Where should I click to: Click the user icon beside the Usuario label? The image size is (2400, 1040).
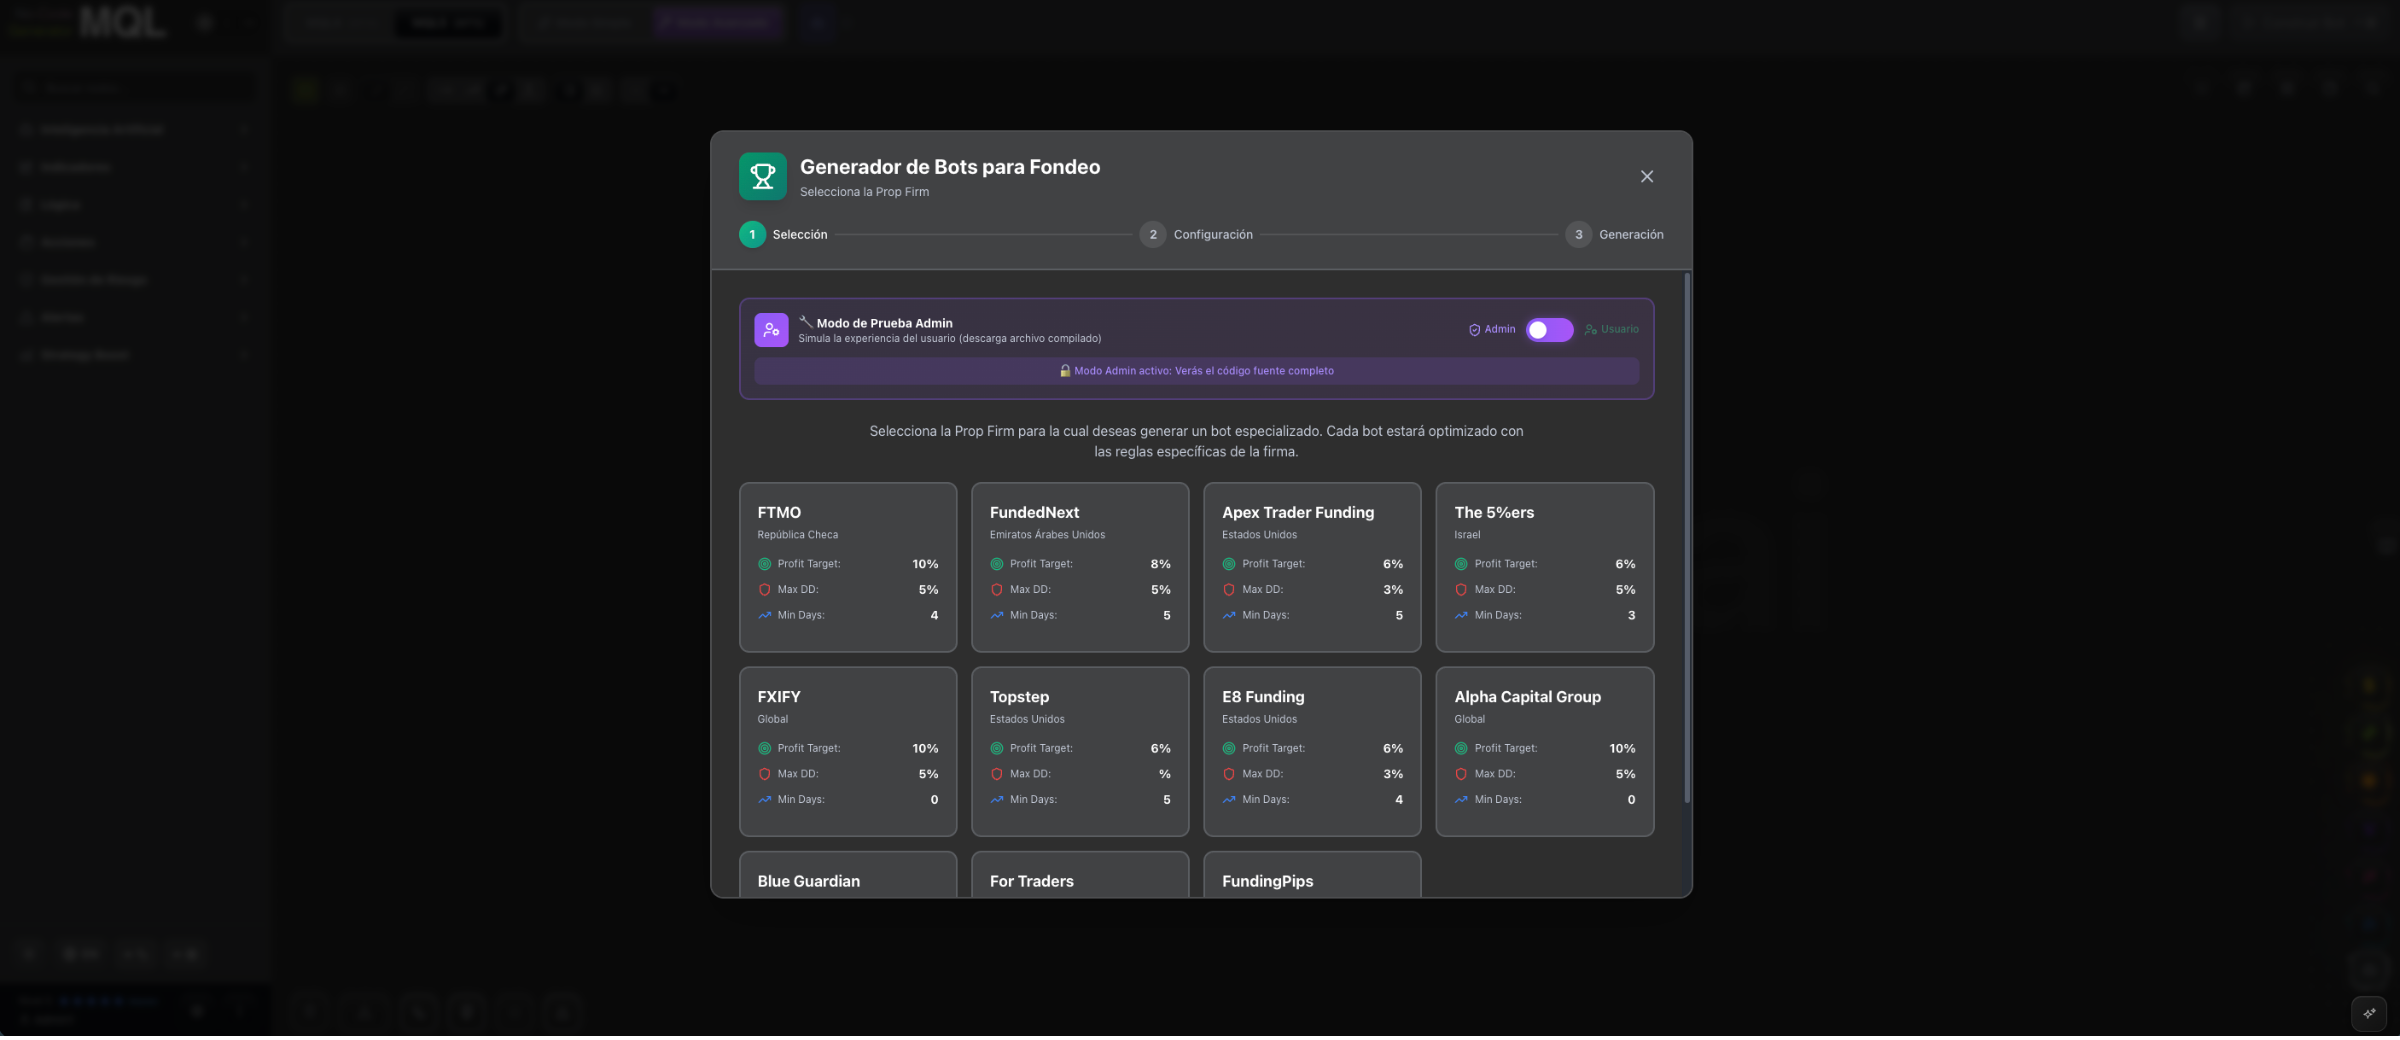click(1590, 329)
